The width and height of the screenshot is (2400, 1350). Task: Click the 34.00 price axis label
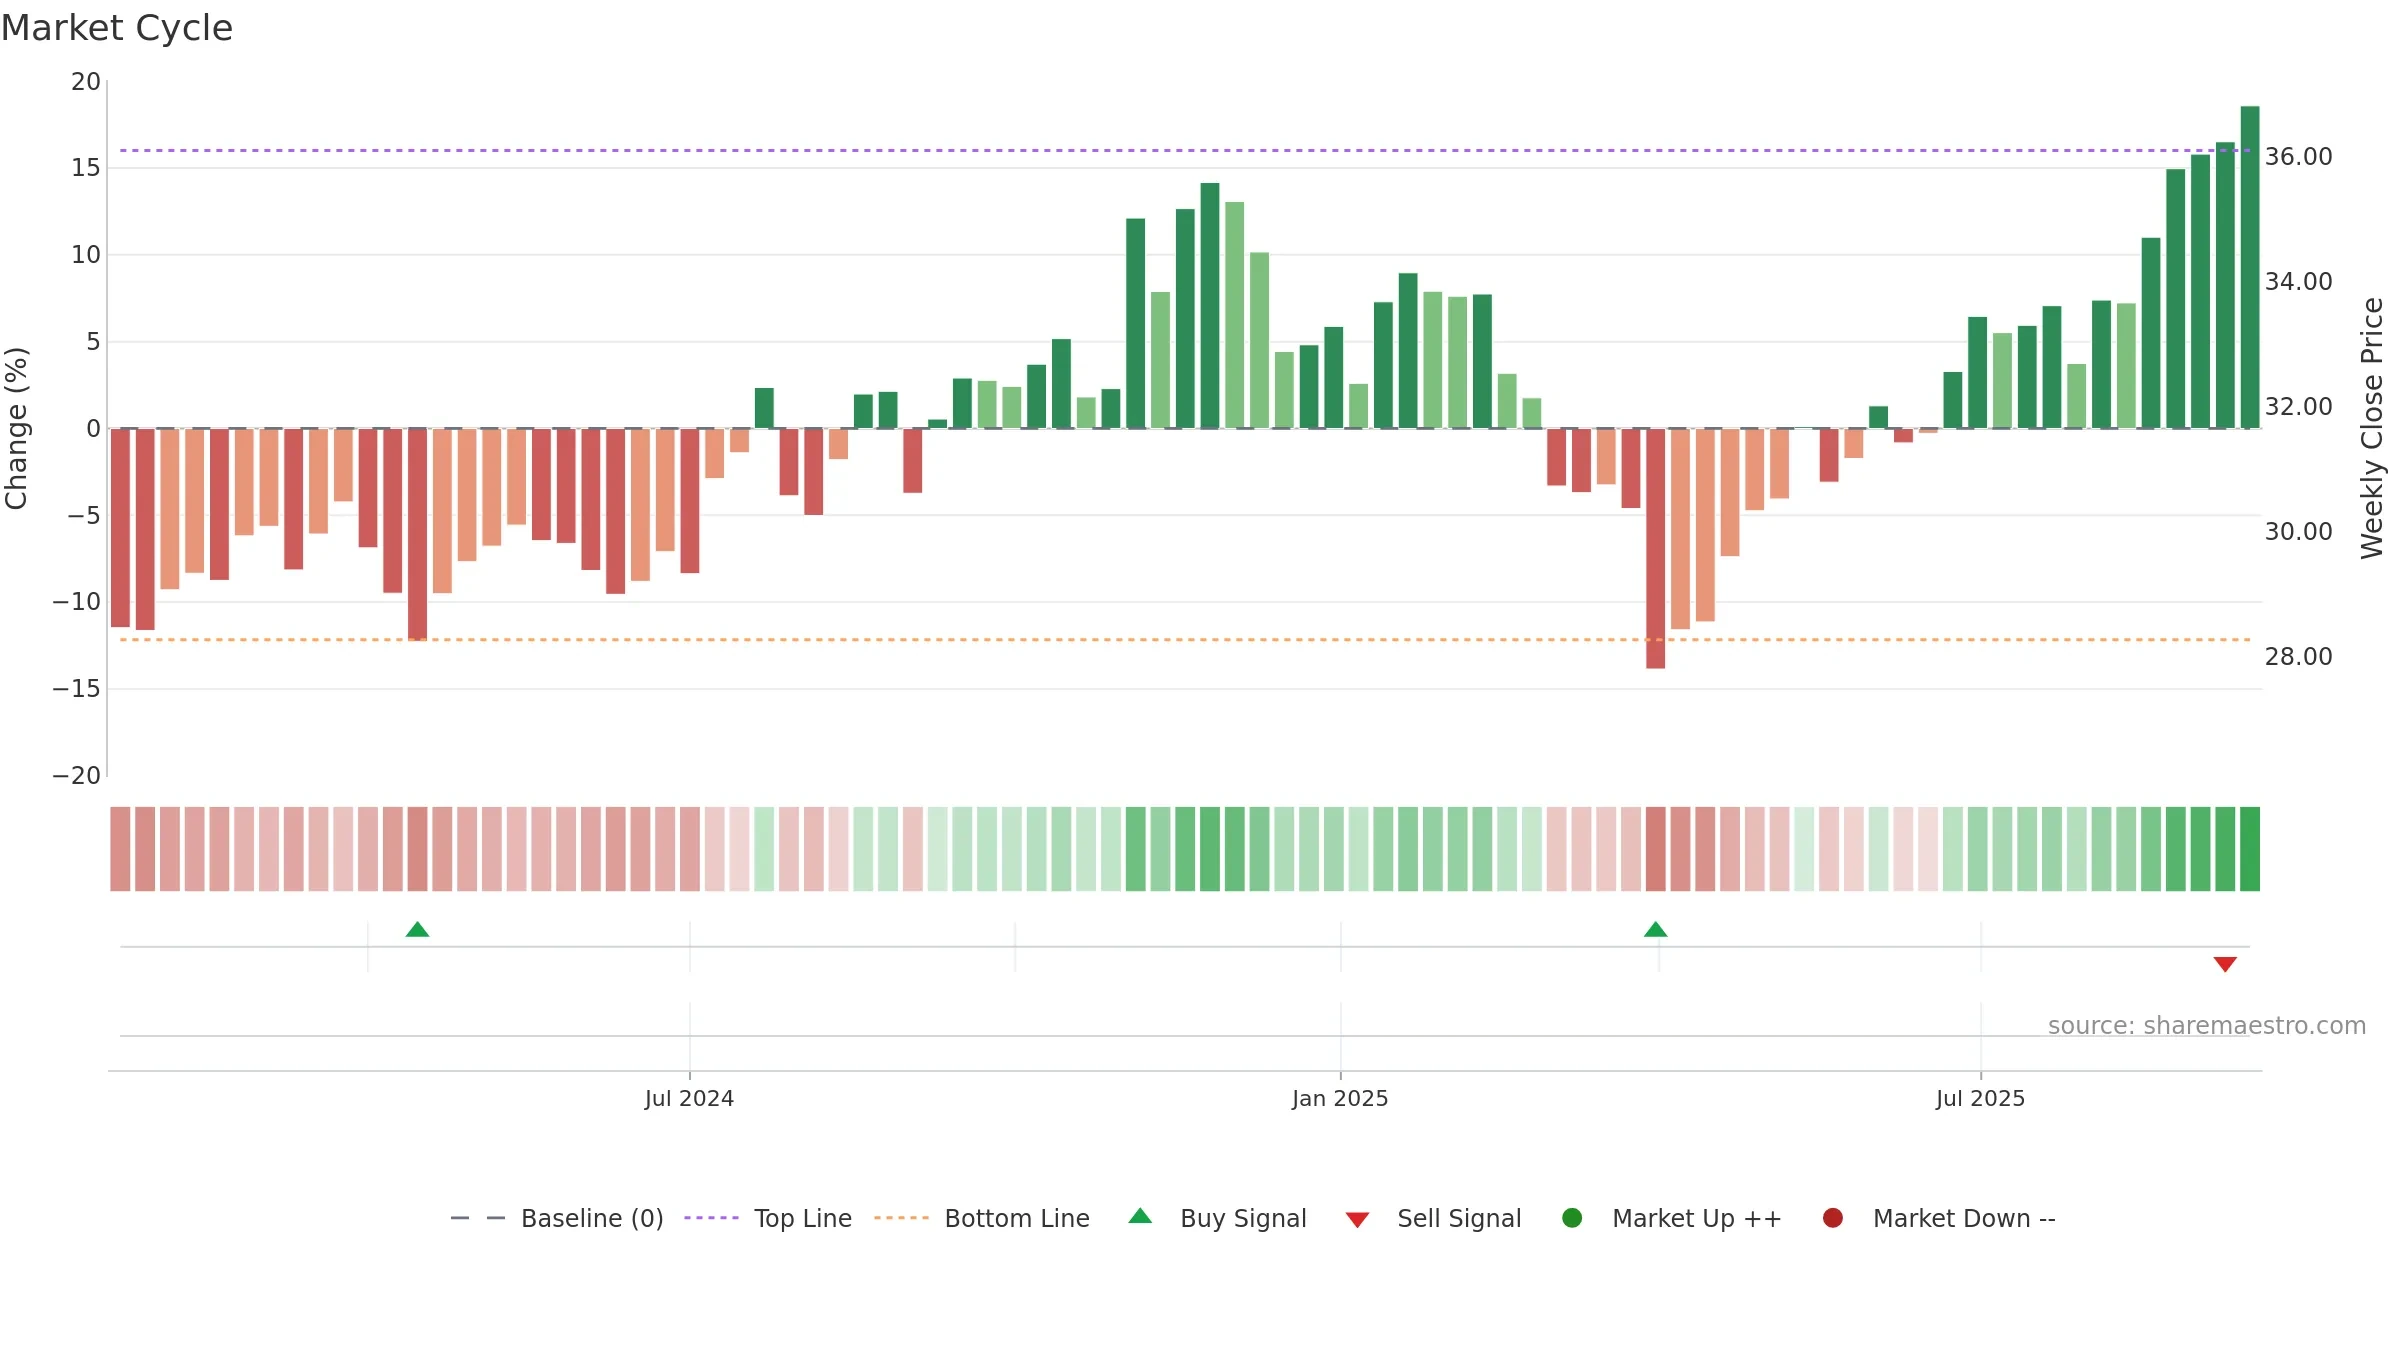pyautogui.click(x=2298, y=281)
